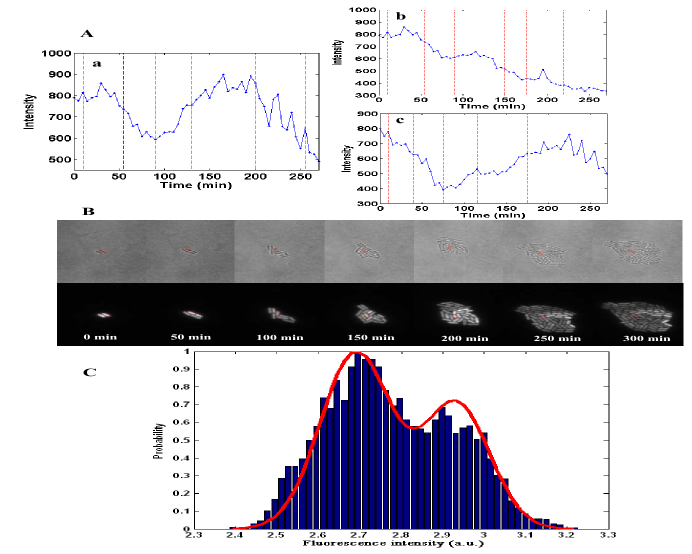Select brightfield colony image in 150 min column
Screen dimensions: 692x554
pos(367,251)
